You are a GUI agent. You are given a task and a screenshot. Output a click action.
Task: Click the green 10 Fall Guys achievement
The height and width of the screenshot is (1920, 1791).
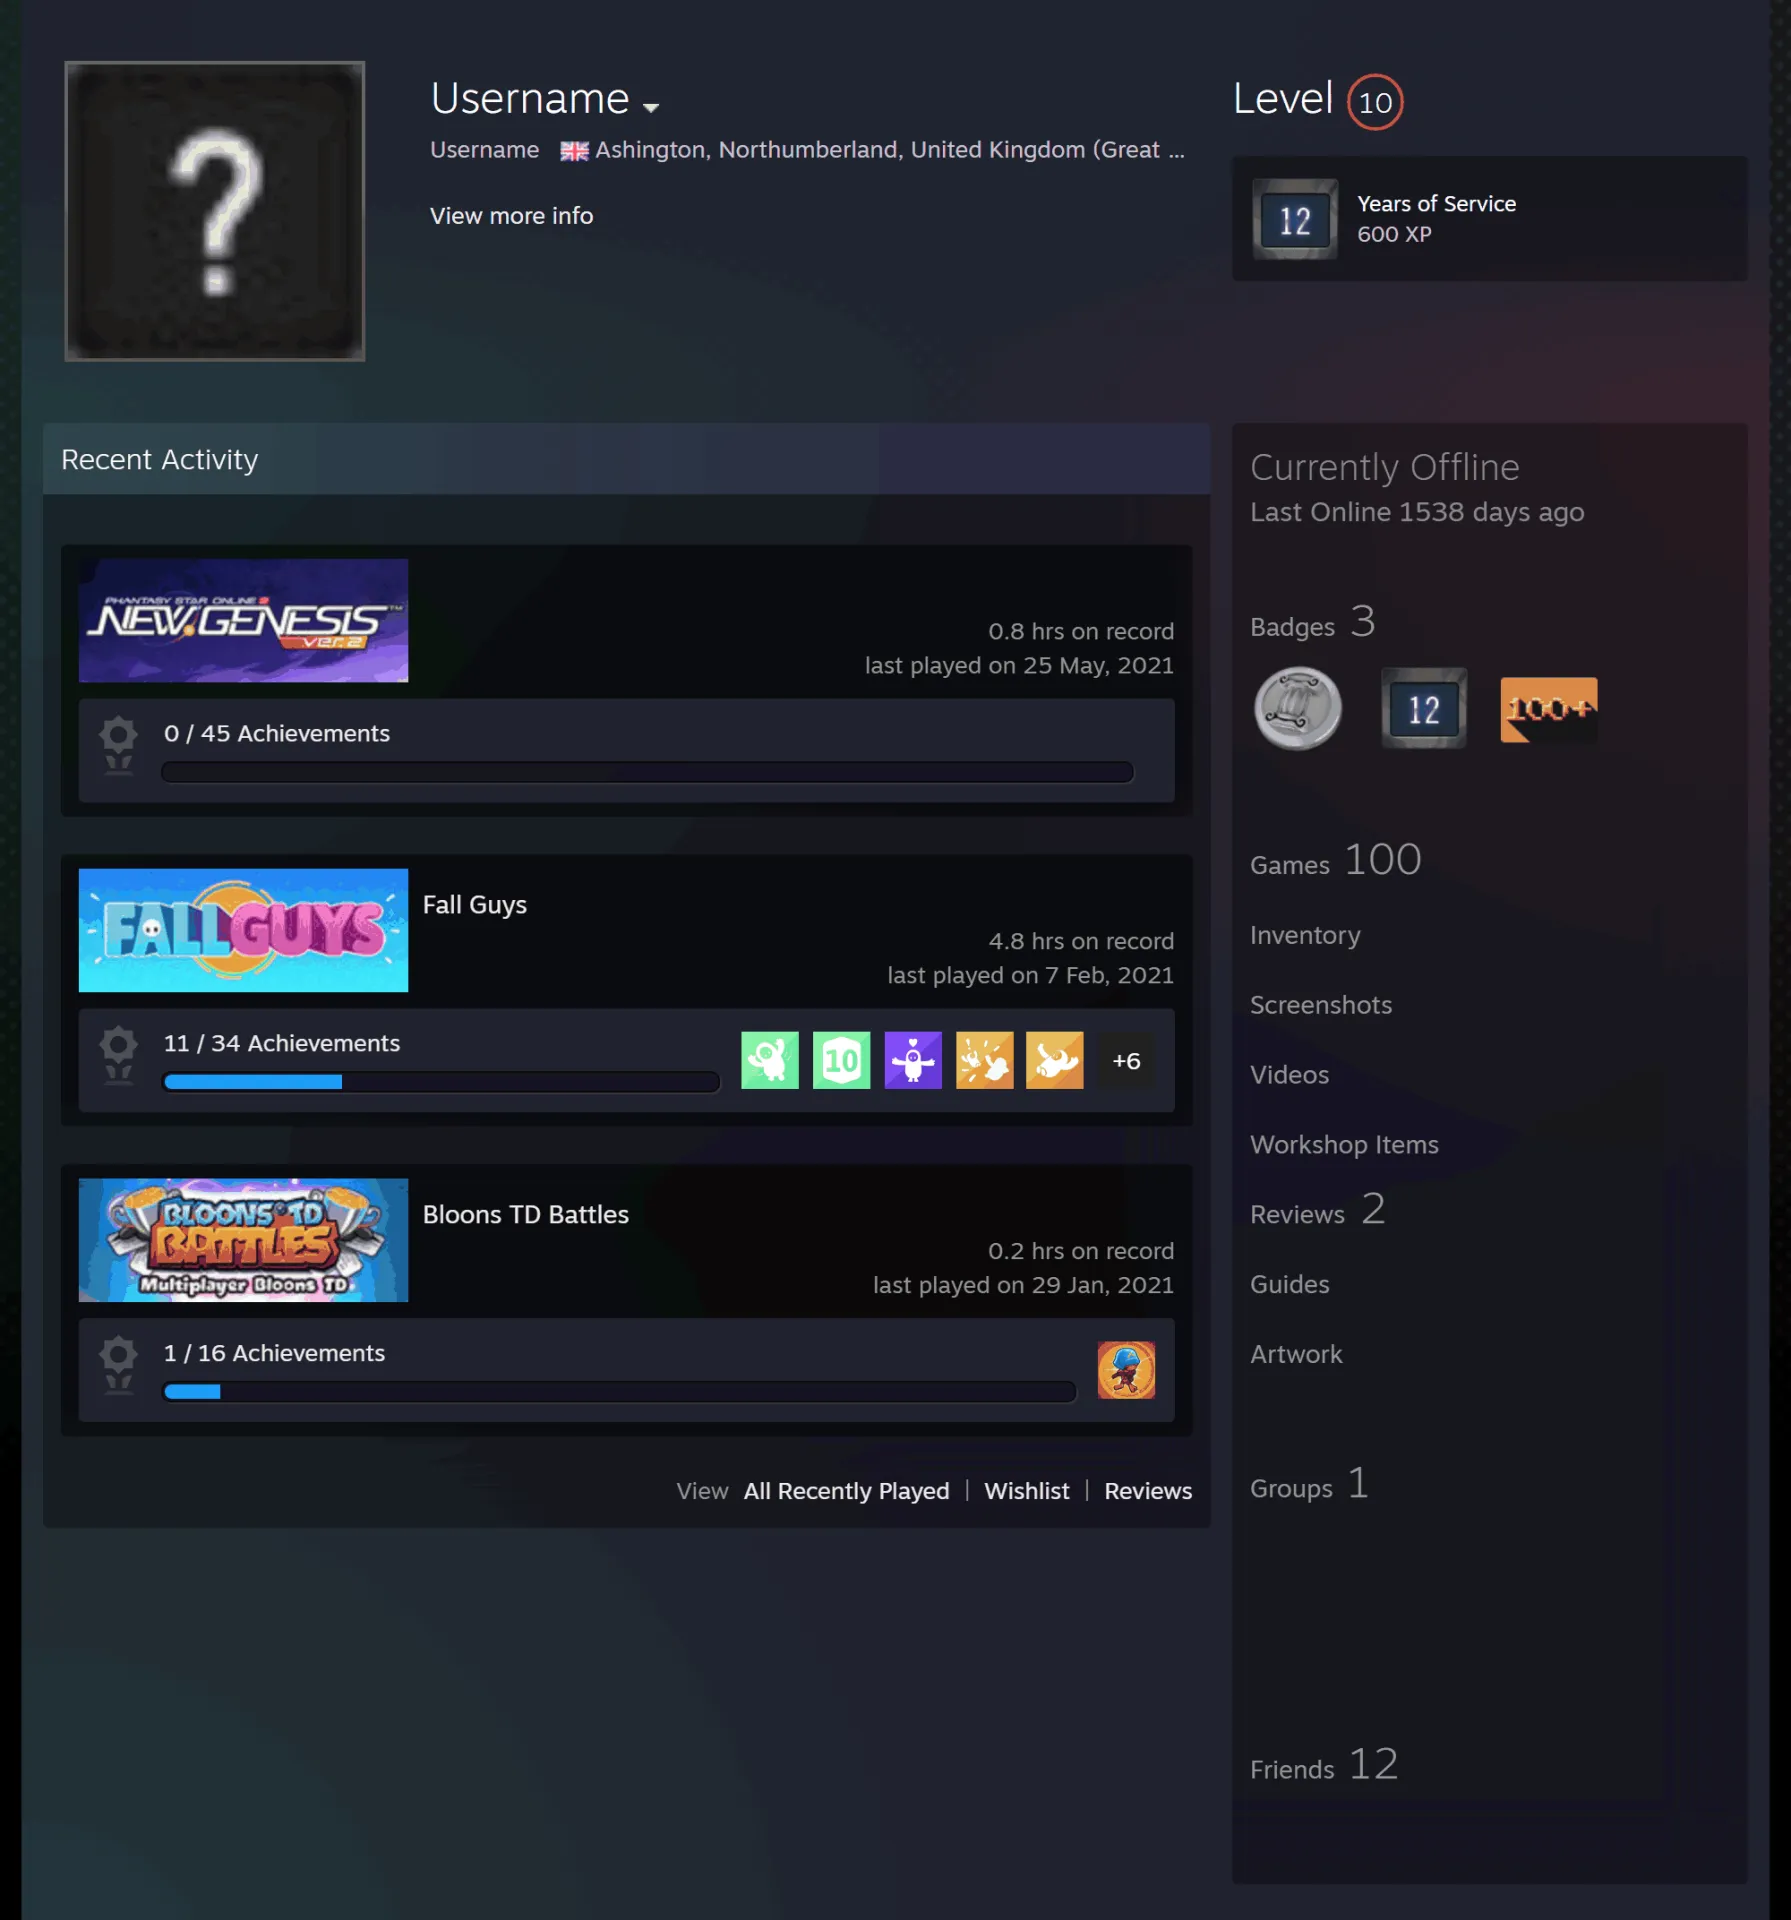(x=841, y=1060)
